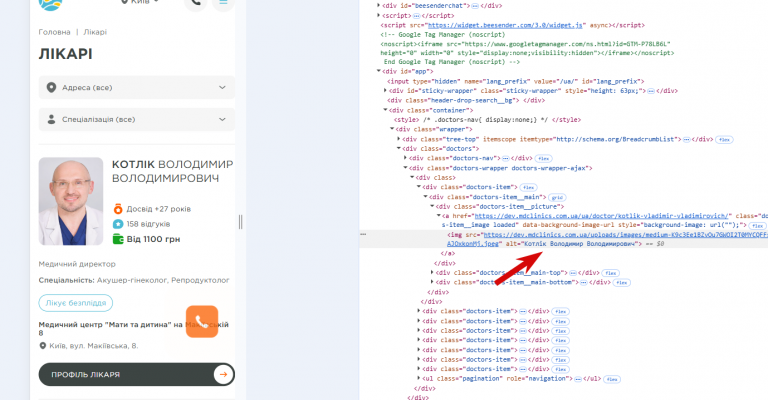
Task: Click the orange arrow circle on ПРОФІЛЬ ЛІКАРЯ
Action: coord(223,375)
